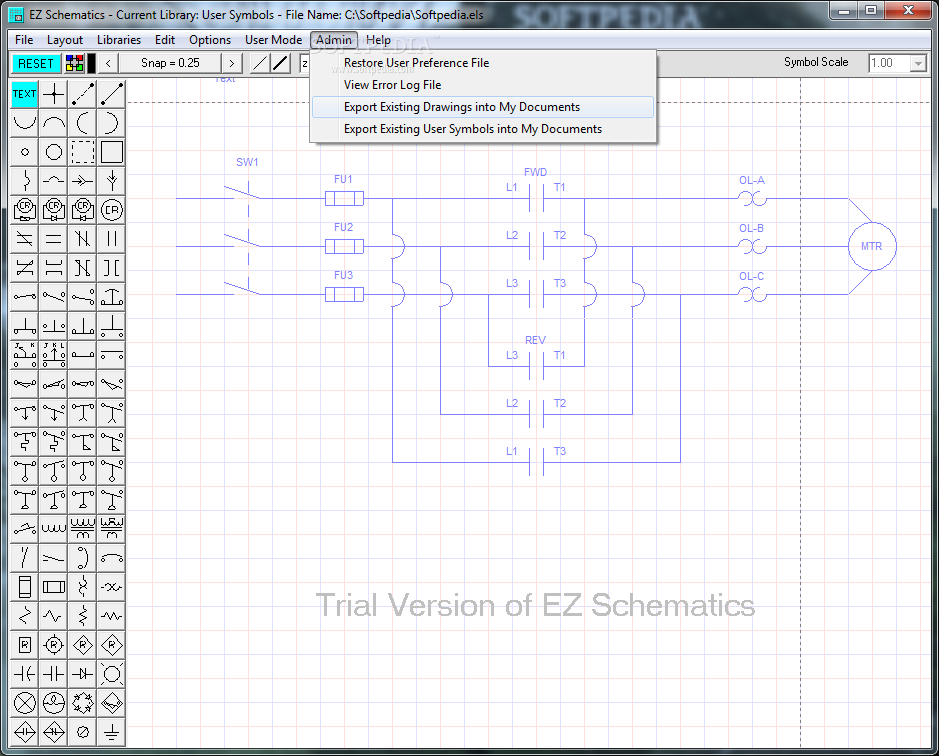This screenshot has width=939, height=756.
Task: Pick the R in square symbol
Action: click(25, 645)
